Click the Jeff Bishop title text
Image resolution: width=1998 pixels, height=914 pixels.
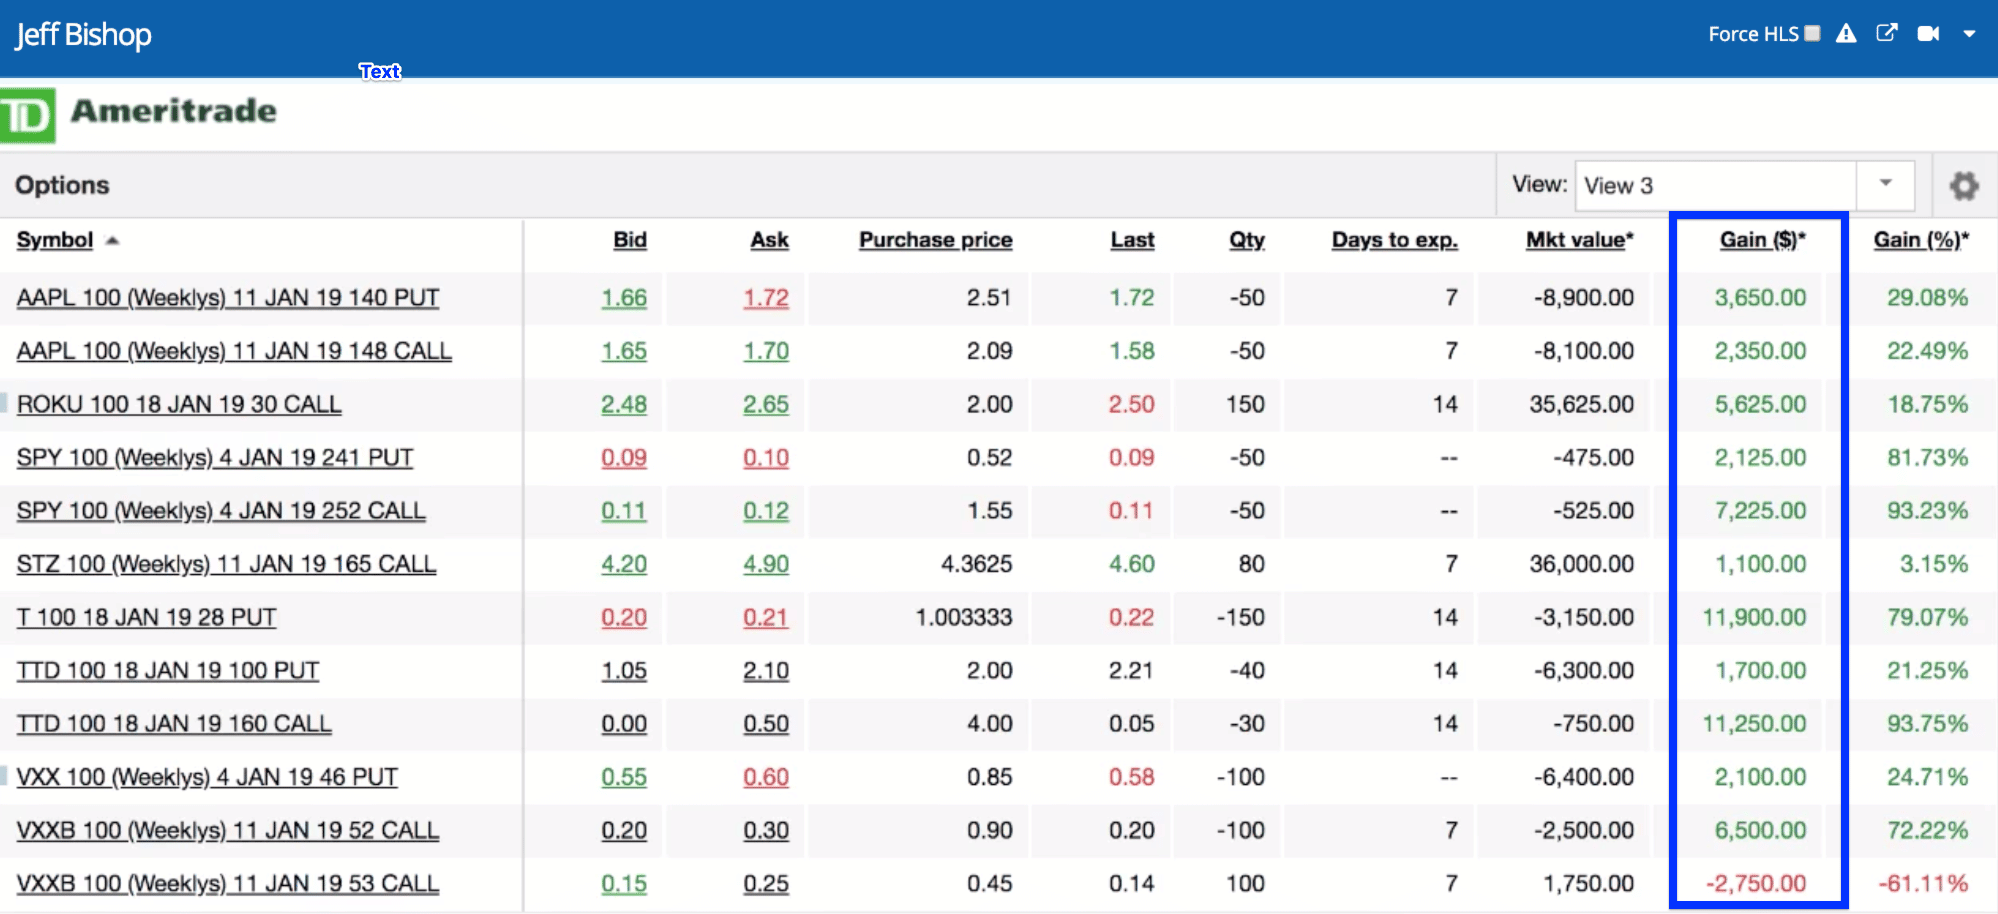[83, 35]
